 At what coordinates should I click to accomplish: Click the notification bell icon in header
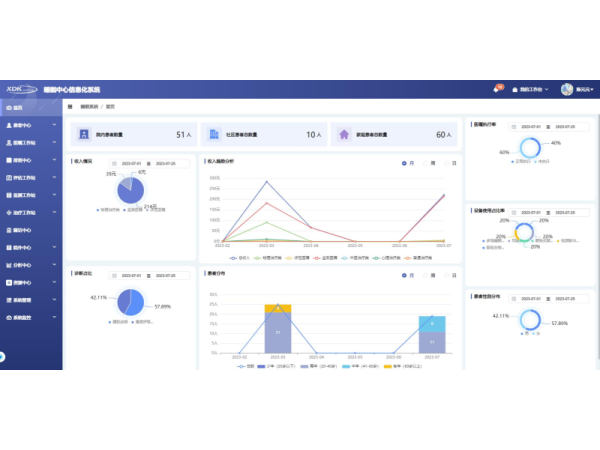pos(497,89)
